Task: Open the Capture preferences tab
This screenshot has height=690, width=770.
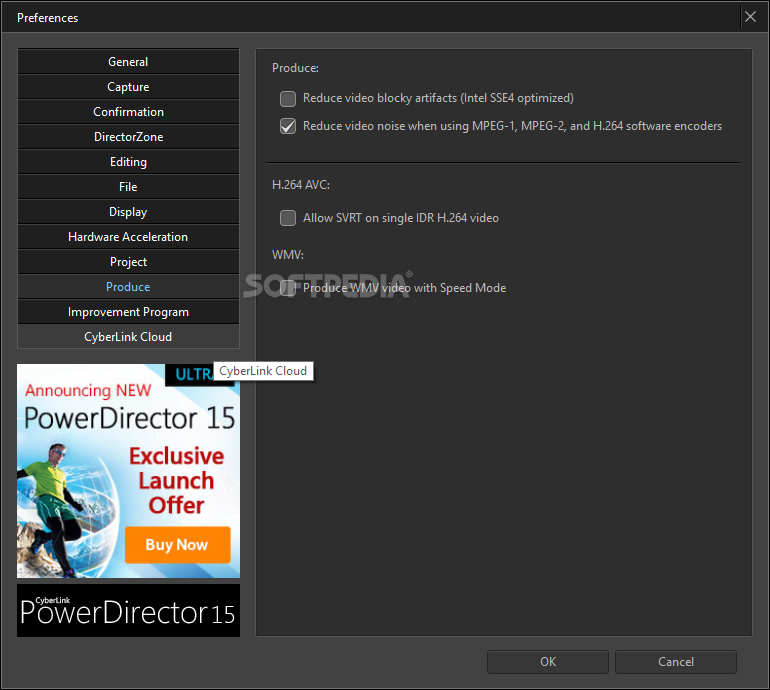Action: [128, 87]
